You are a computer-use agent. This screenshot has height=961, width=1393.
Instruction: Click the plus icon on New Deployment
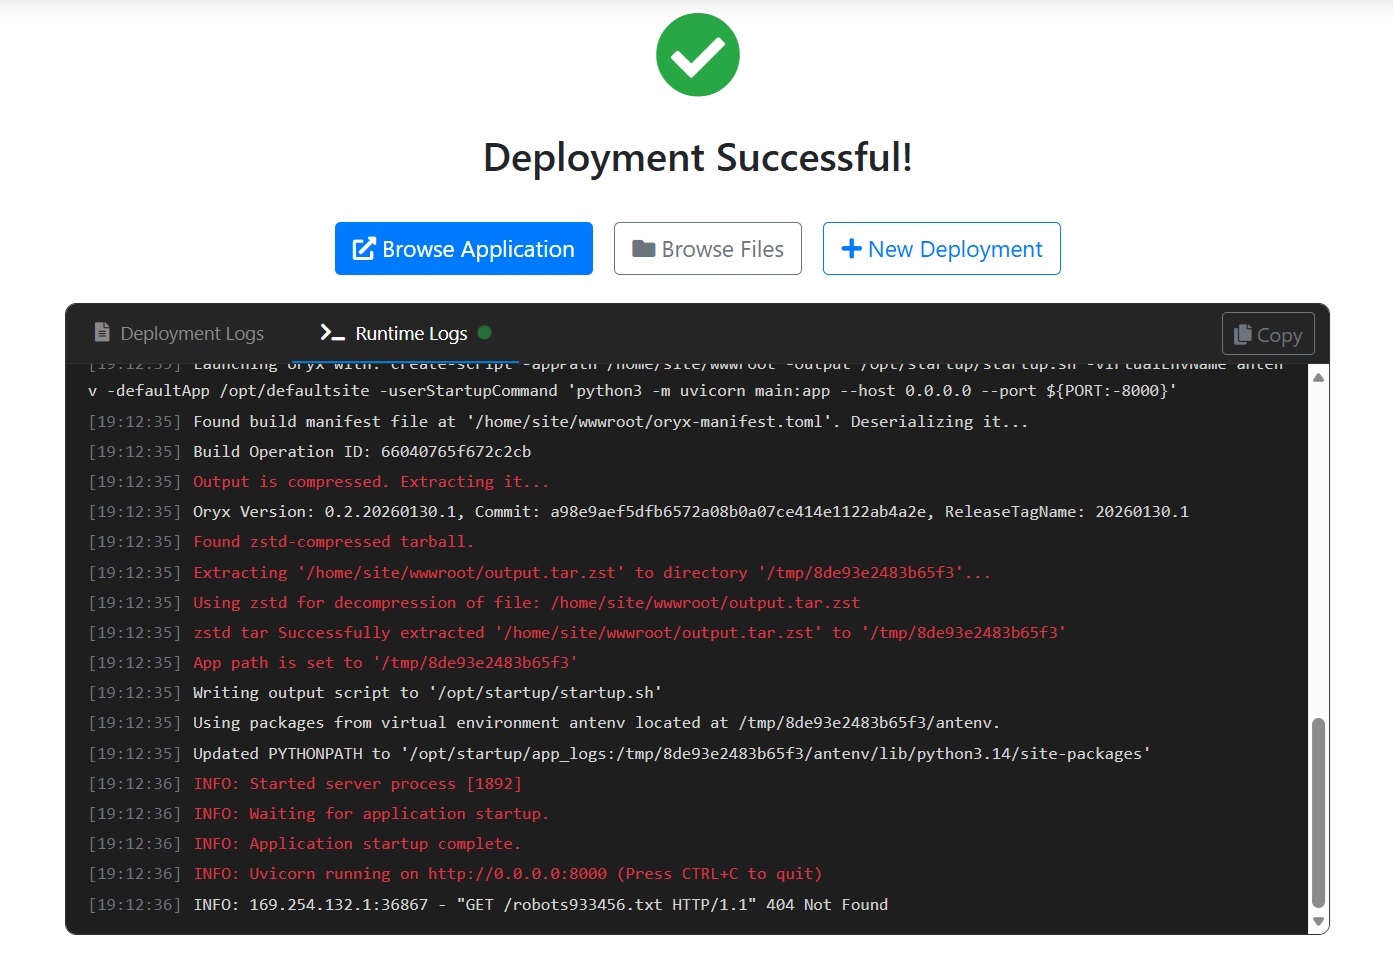851,248
